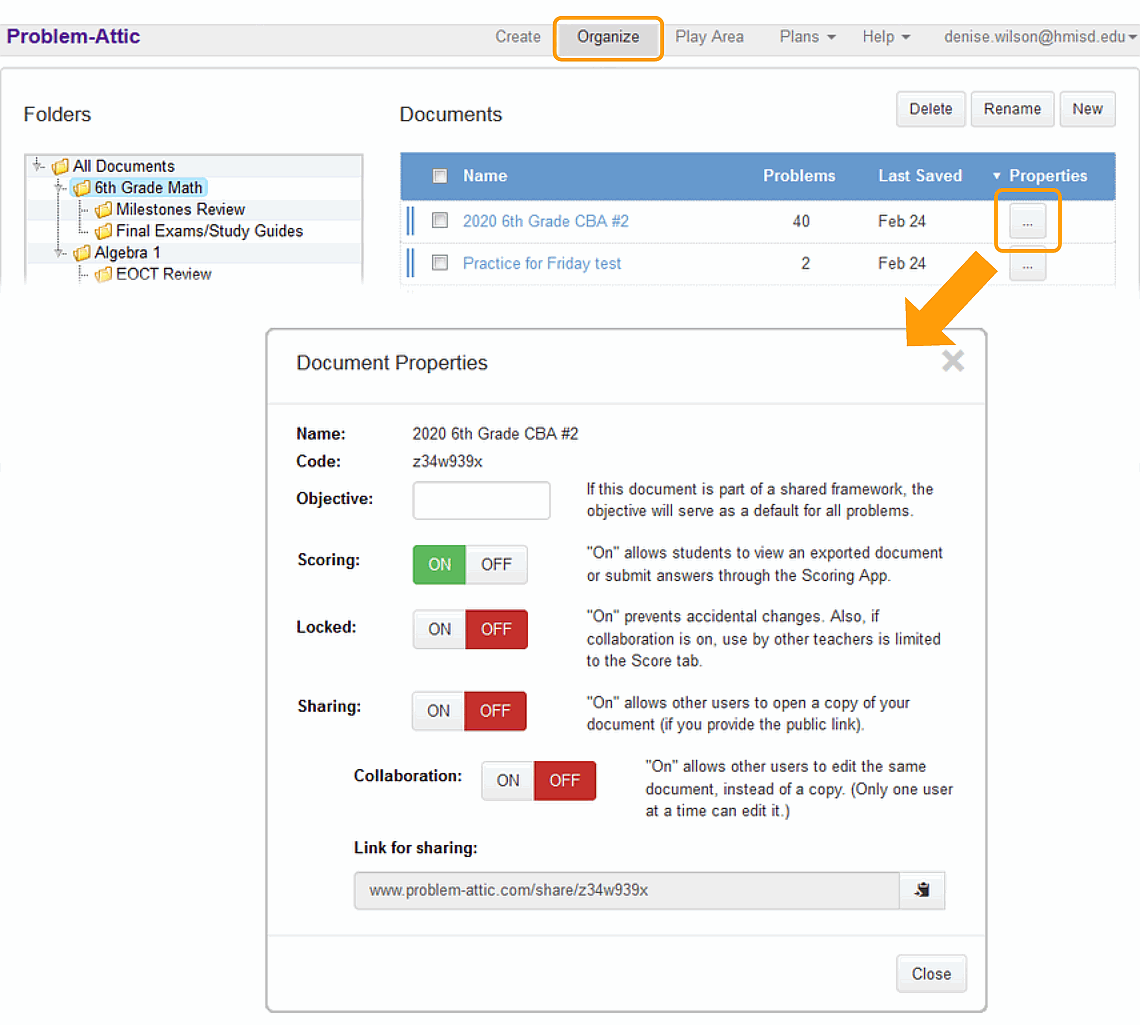Viewport: 1140px width, 1025px height.
Task: Click the Delete button
Action: [931, 109]
